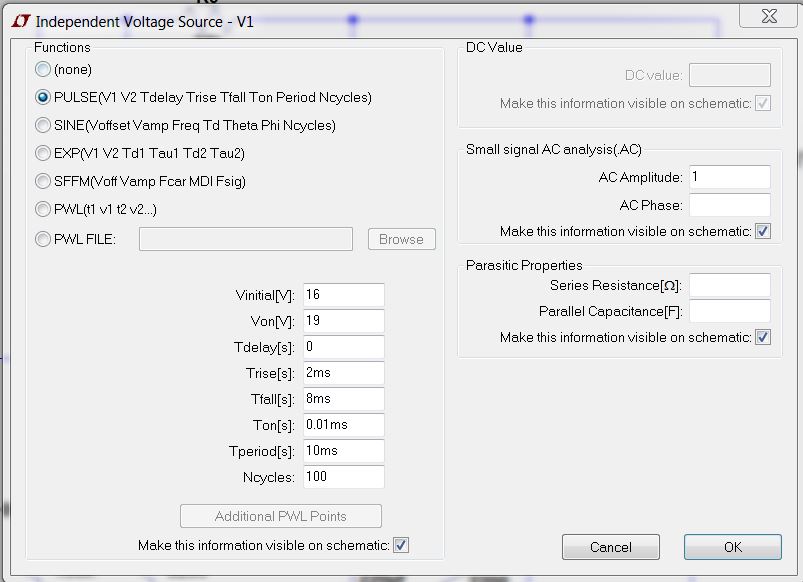The image size is (803, 582).
Task: Click the Ton[s] field with 0.01ms
Action: 344,425
